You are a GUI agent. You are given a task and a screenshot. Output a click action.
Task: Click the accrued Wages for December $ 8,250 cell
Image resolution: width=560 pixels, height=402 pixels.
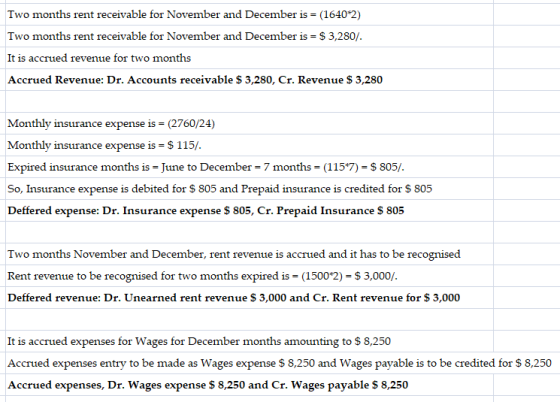click(249, 341)
